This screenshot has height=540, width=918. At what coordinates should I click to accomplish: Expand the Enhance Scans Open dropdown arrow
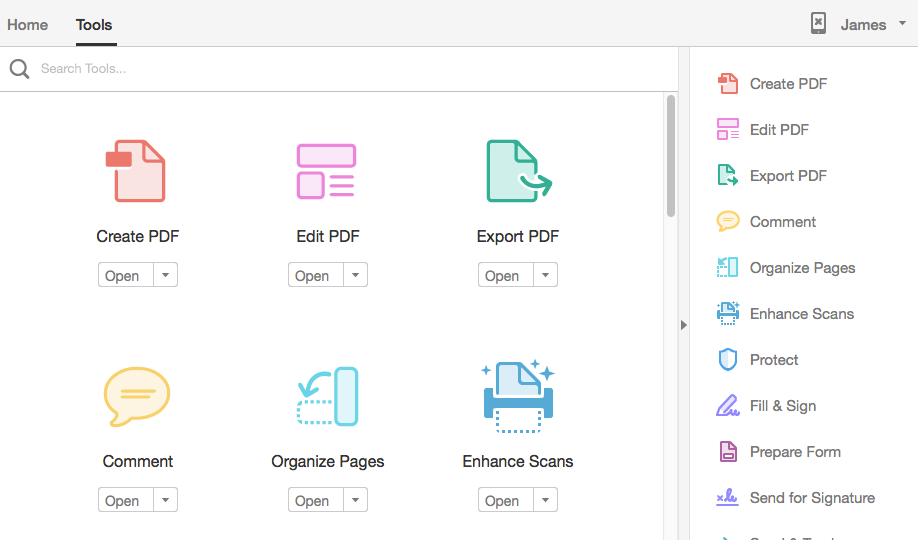click(x=546, y=500)
